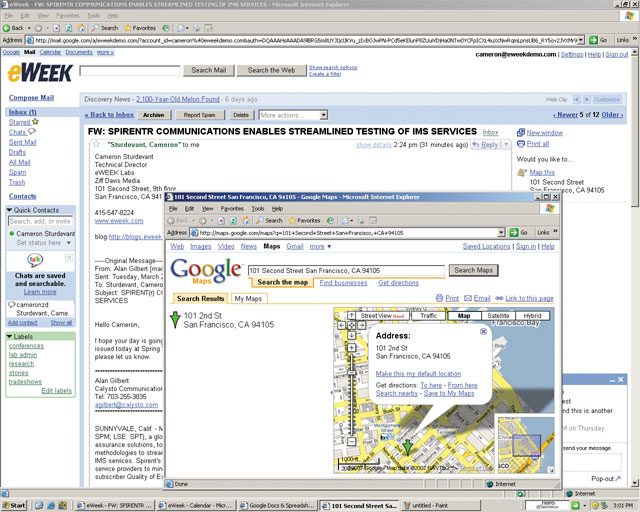Click Find businesses link
This screenshot has height=512, width=640.
coord(343,283)
